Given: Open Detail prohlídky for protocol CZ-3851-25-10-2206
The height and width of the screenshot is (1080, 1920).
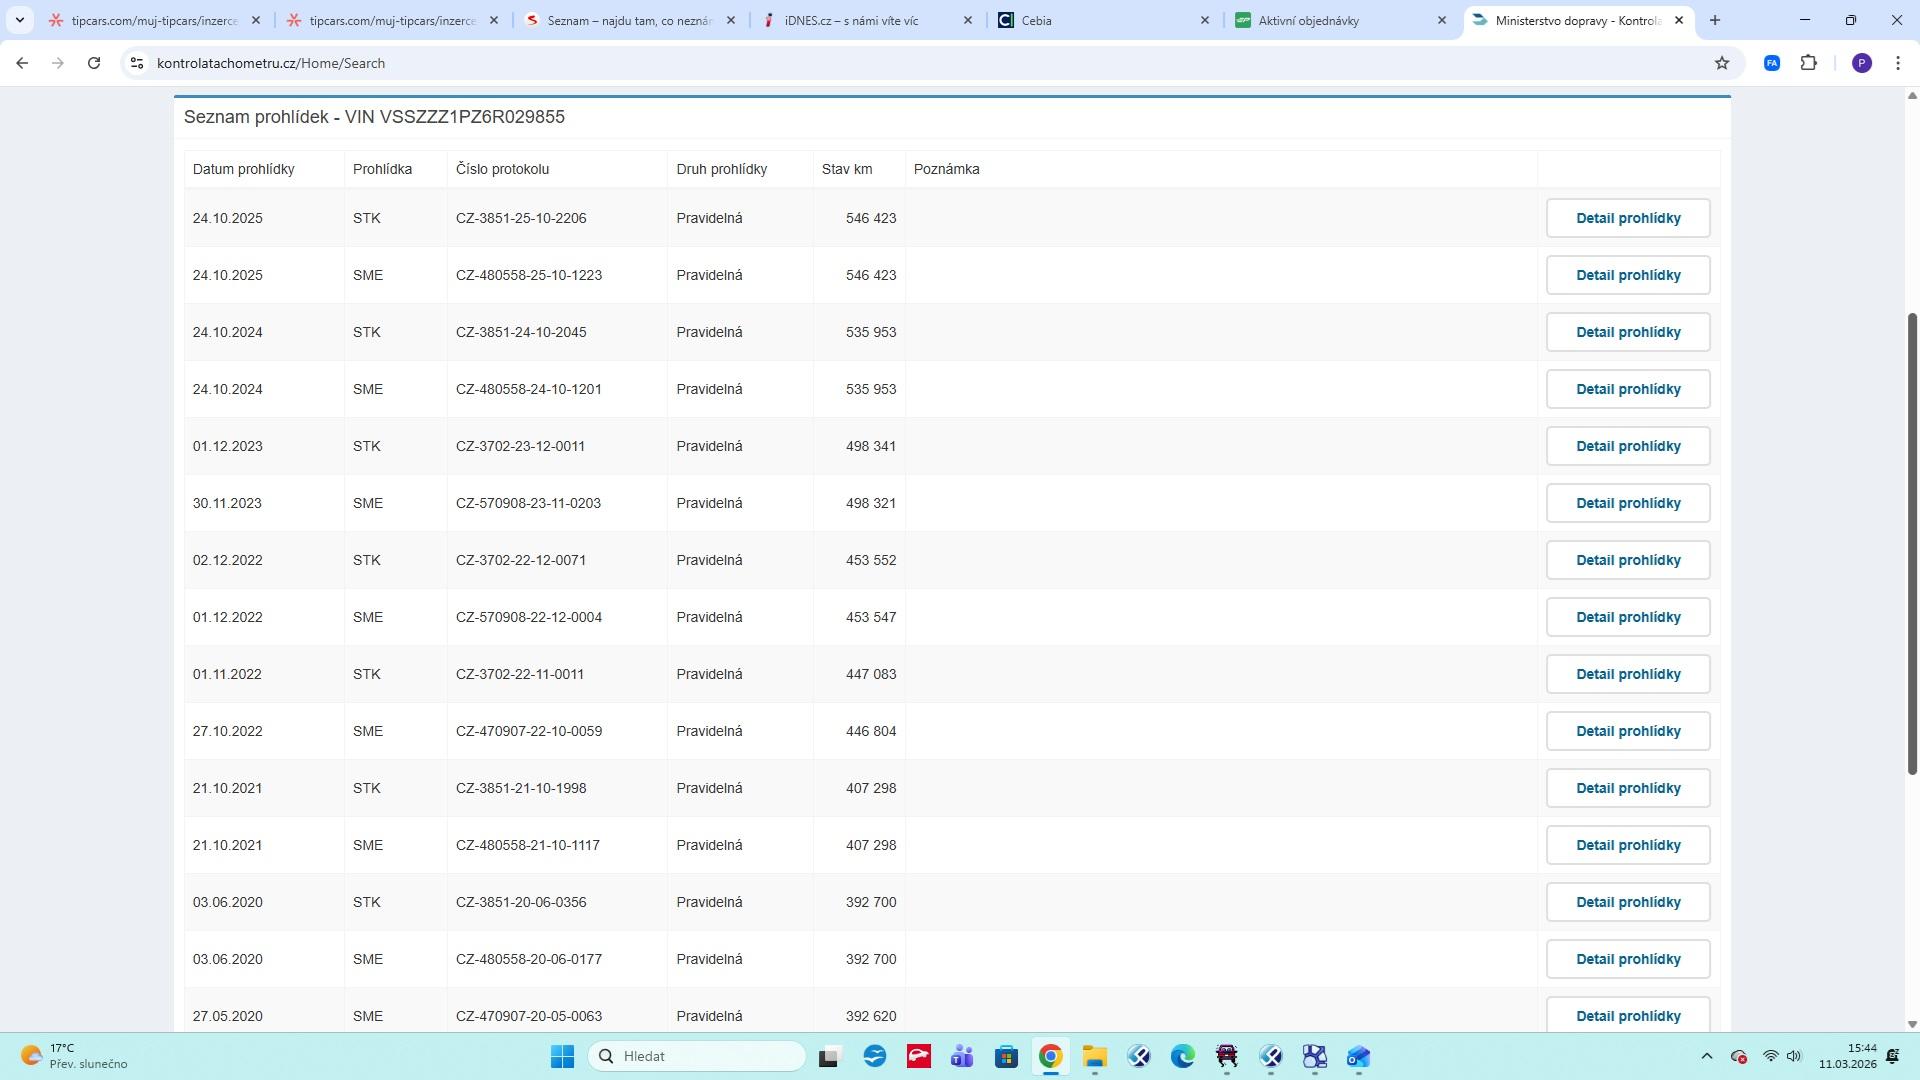Looking at the screenshot, I should pos(1627,218).
